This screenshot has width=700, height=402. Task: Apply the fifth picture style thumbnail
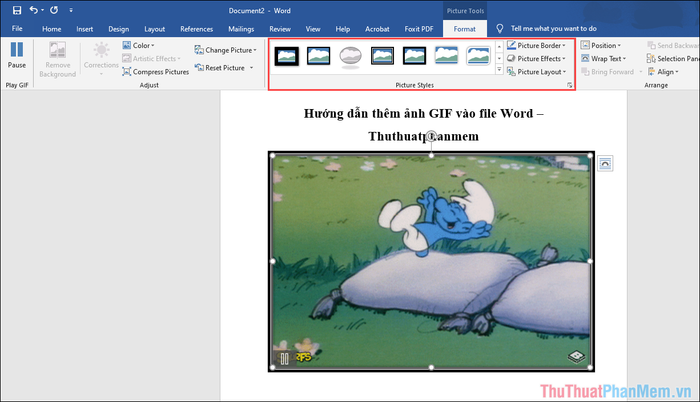coord(414,56)
